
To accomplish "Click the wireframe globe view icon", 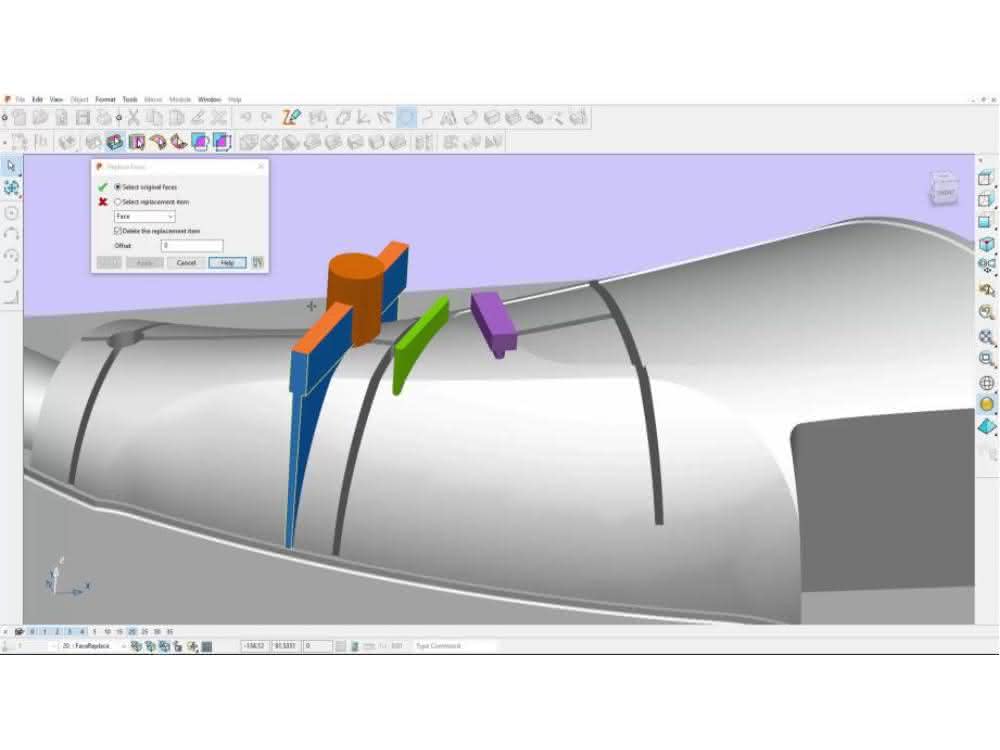I will [x=986, y=383].
